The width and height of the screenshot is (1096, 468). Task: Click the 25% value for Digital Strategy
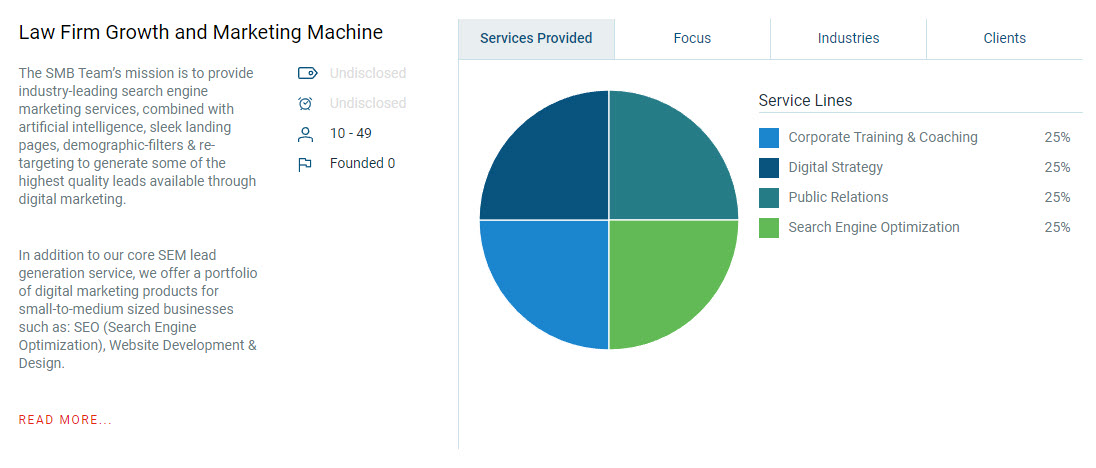[1057, 168]
